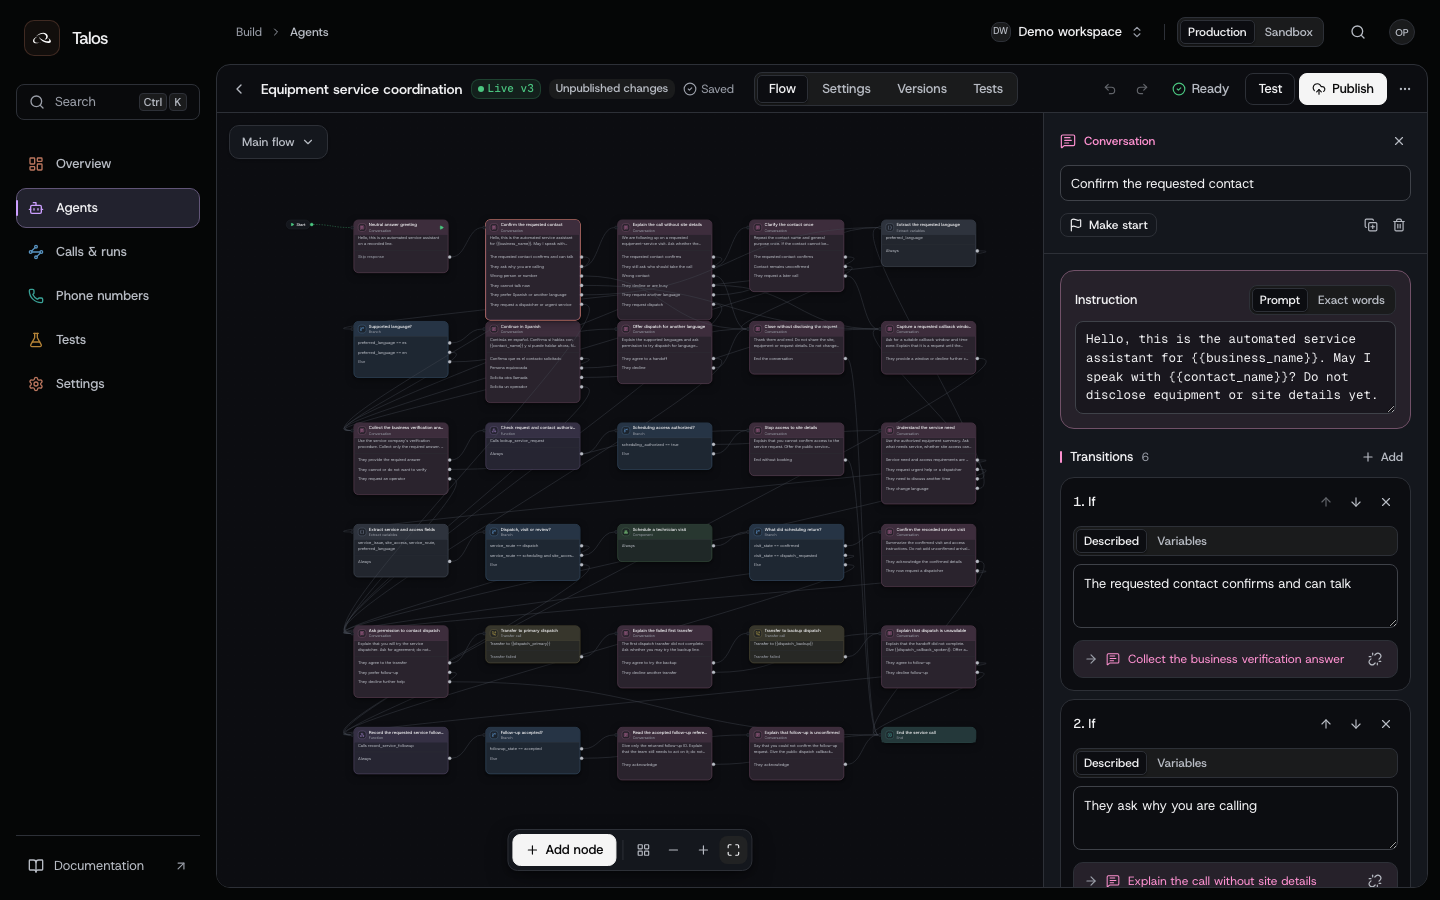Open the more options ellipsis menu

[1405, 89]
